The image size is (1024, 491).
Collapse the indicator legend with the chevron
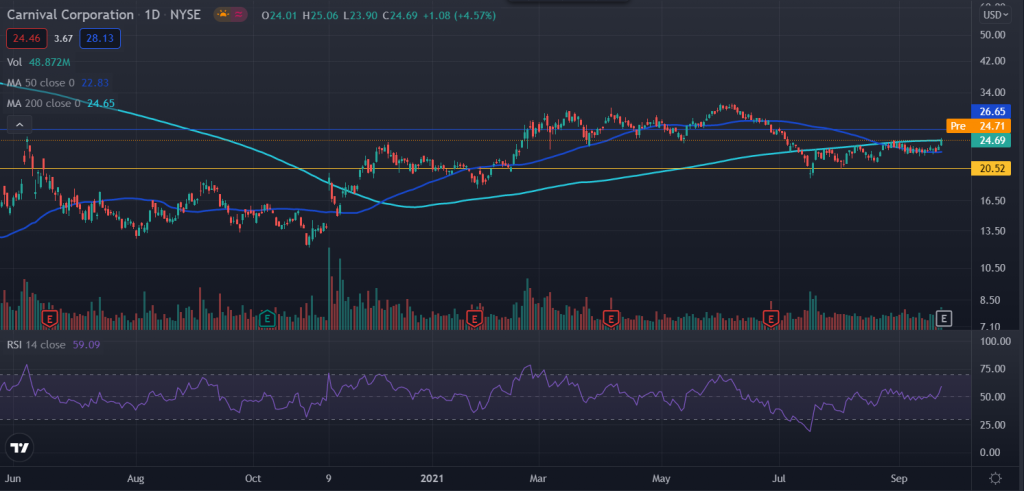[x=20, y=124]
